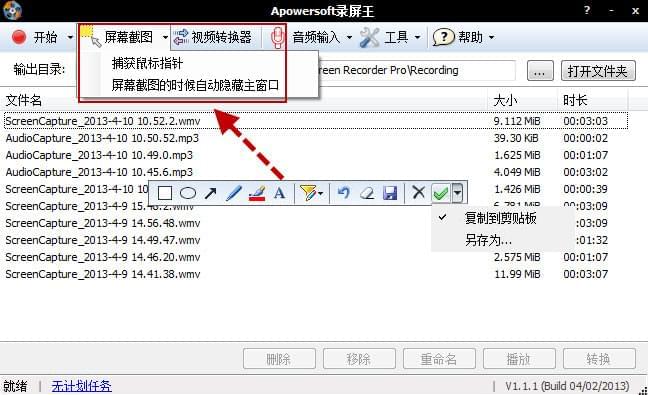Viewport: 648px width, 395px height.
Task: Expand the dropdown next to green checkmark
Action: tap(457, 193)
